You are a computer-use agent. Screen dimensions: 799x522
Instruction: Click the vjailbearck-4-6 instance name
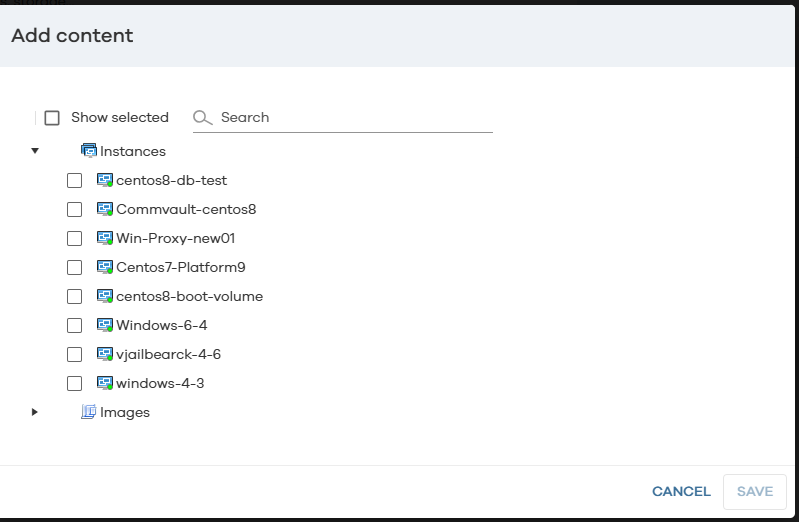coord(168,354)
